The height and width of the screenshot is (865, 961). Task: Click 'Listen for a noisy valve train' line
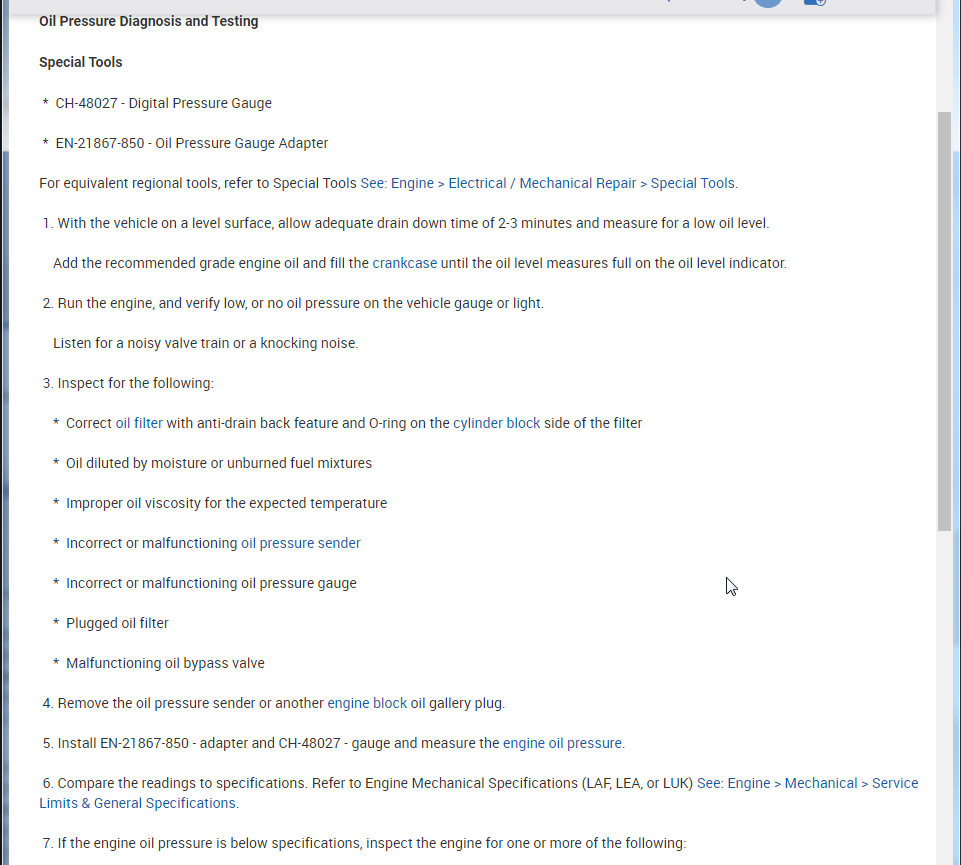(x=205, y=343)
